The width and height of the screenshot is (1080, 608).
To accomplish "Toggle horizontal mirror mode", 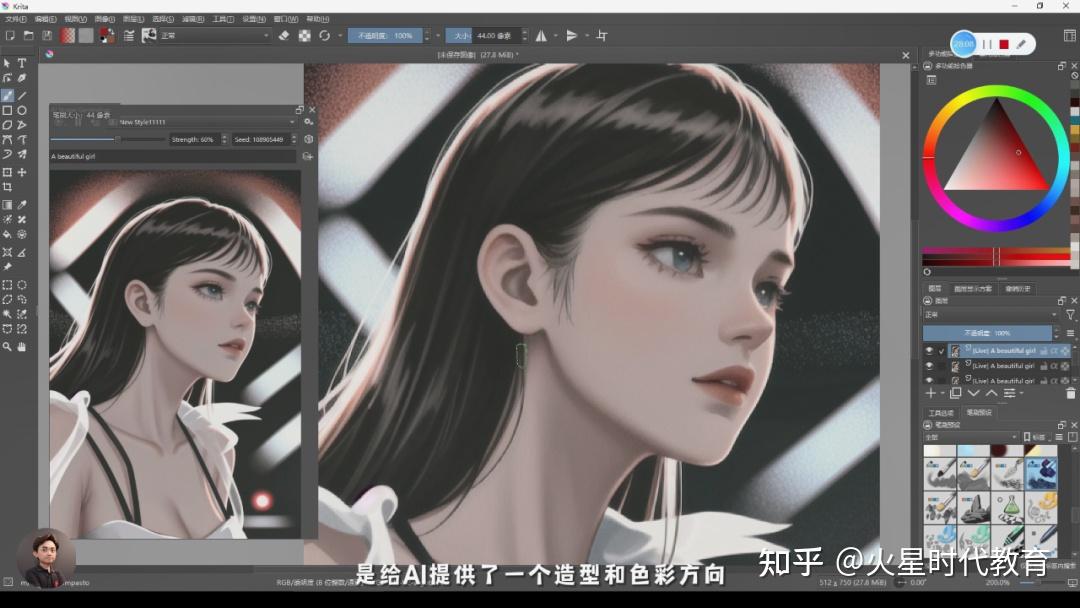I will click(542, 36).
